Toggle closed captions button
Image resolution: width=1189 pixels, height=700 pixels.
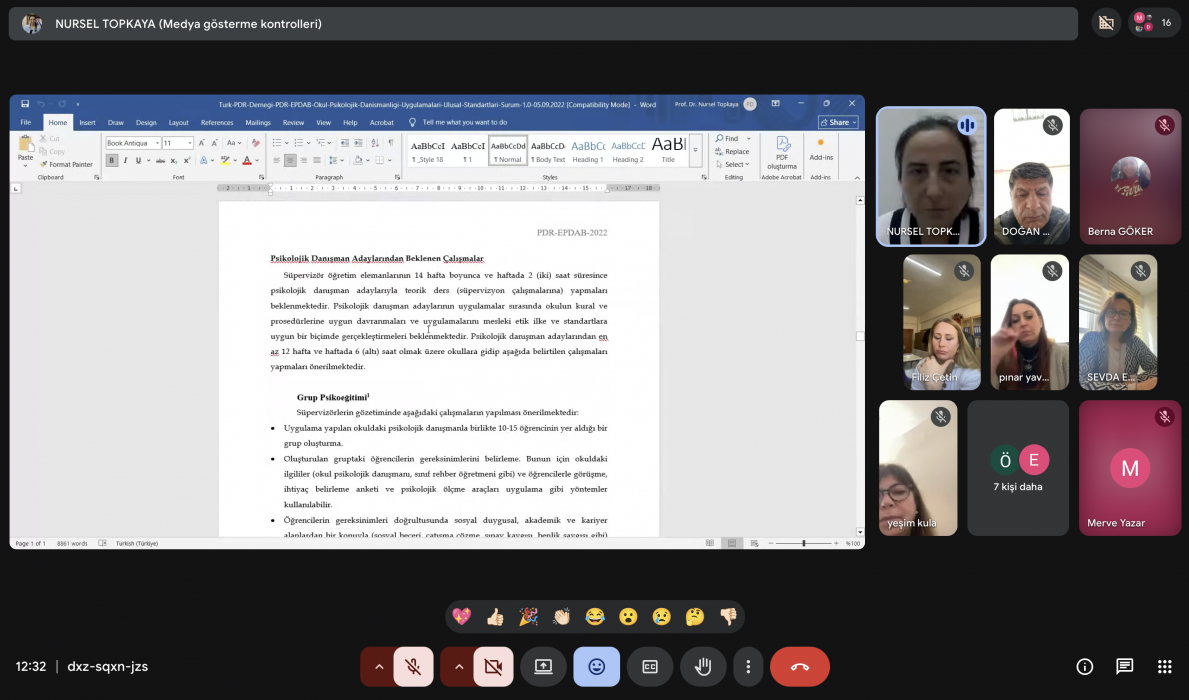(x=650, y=667)
